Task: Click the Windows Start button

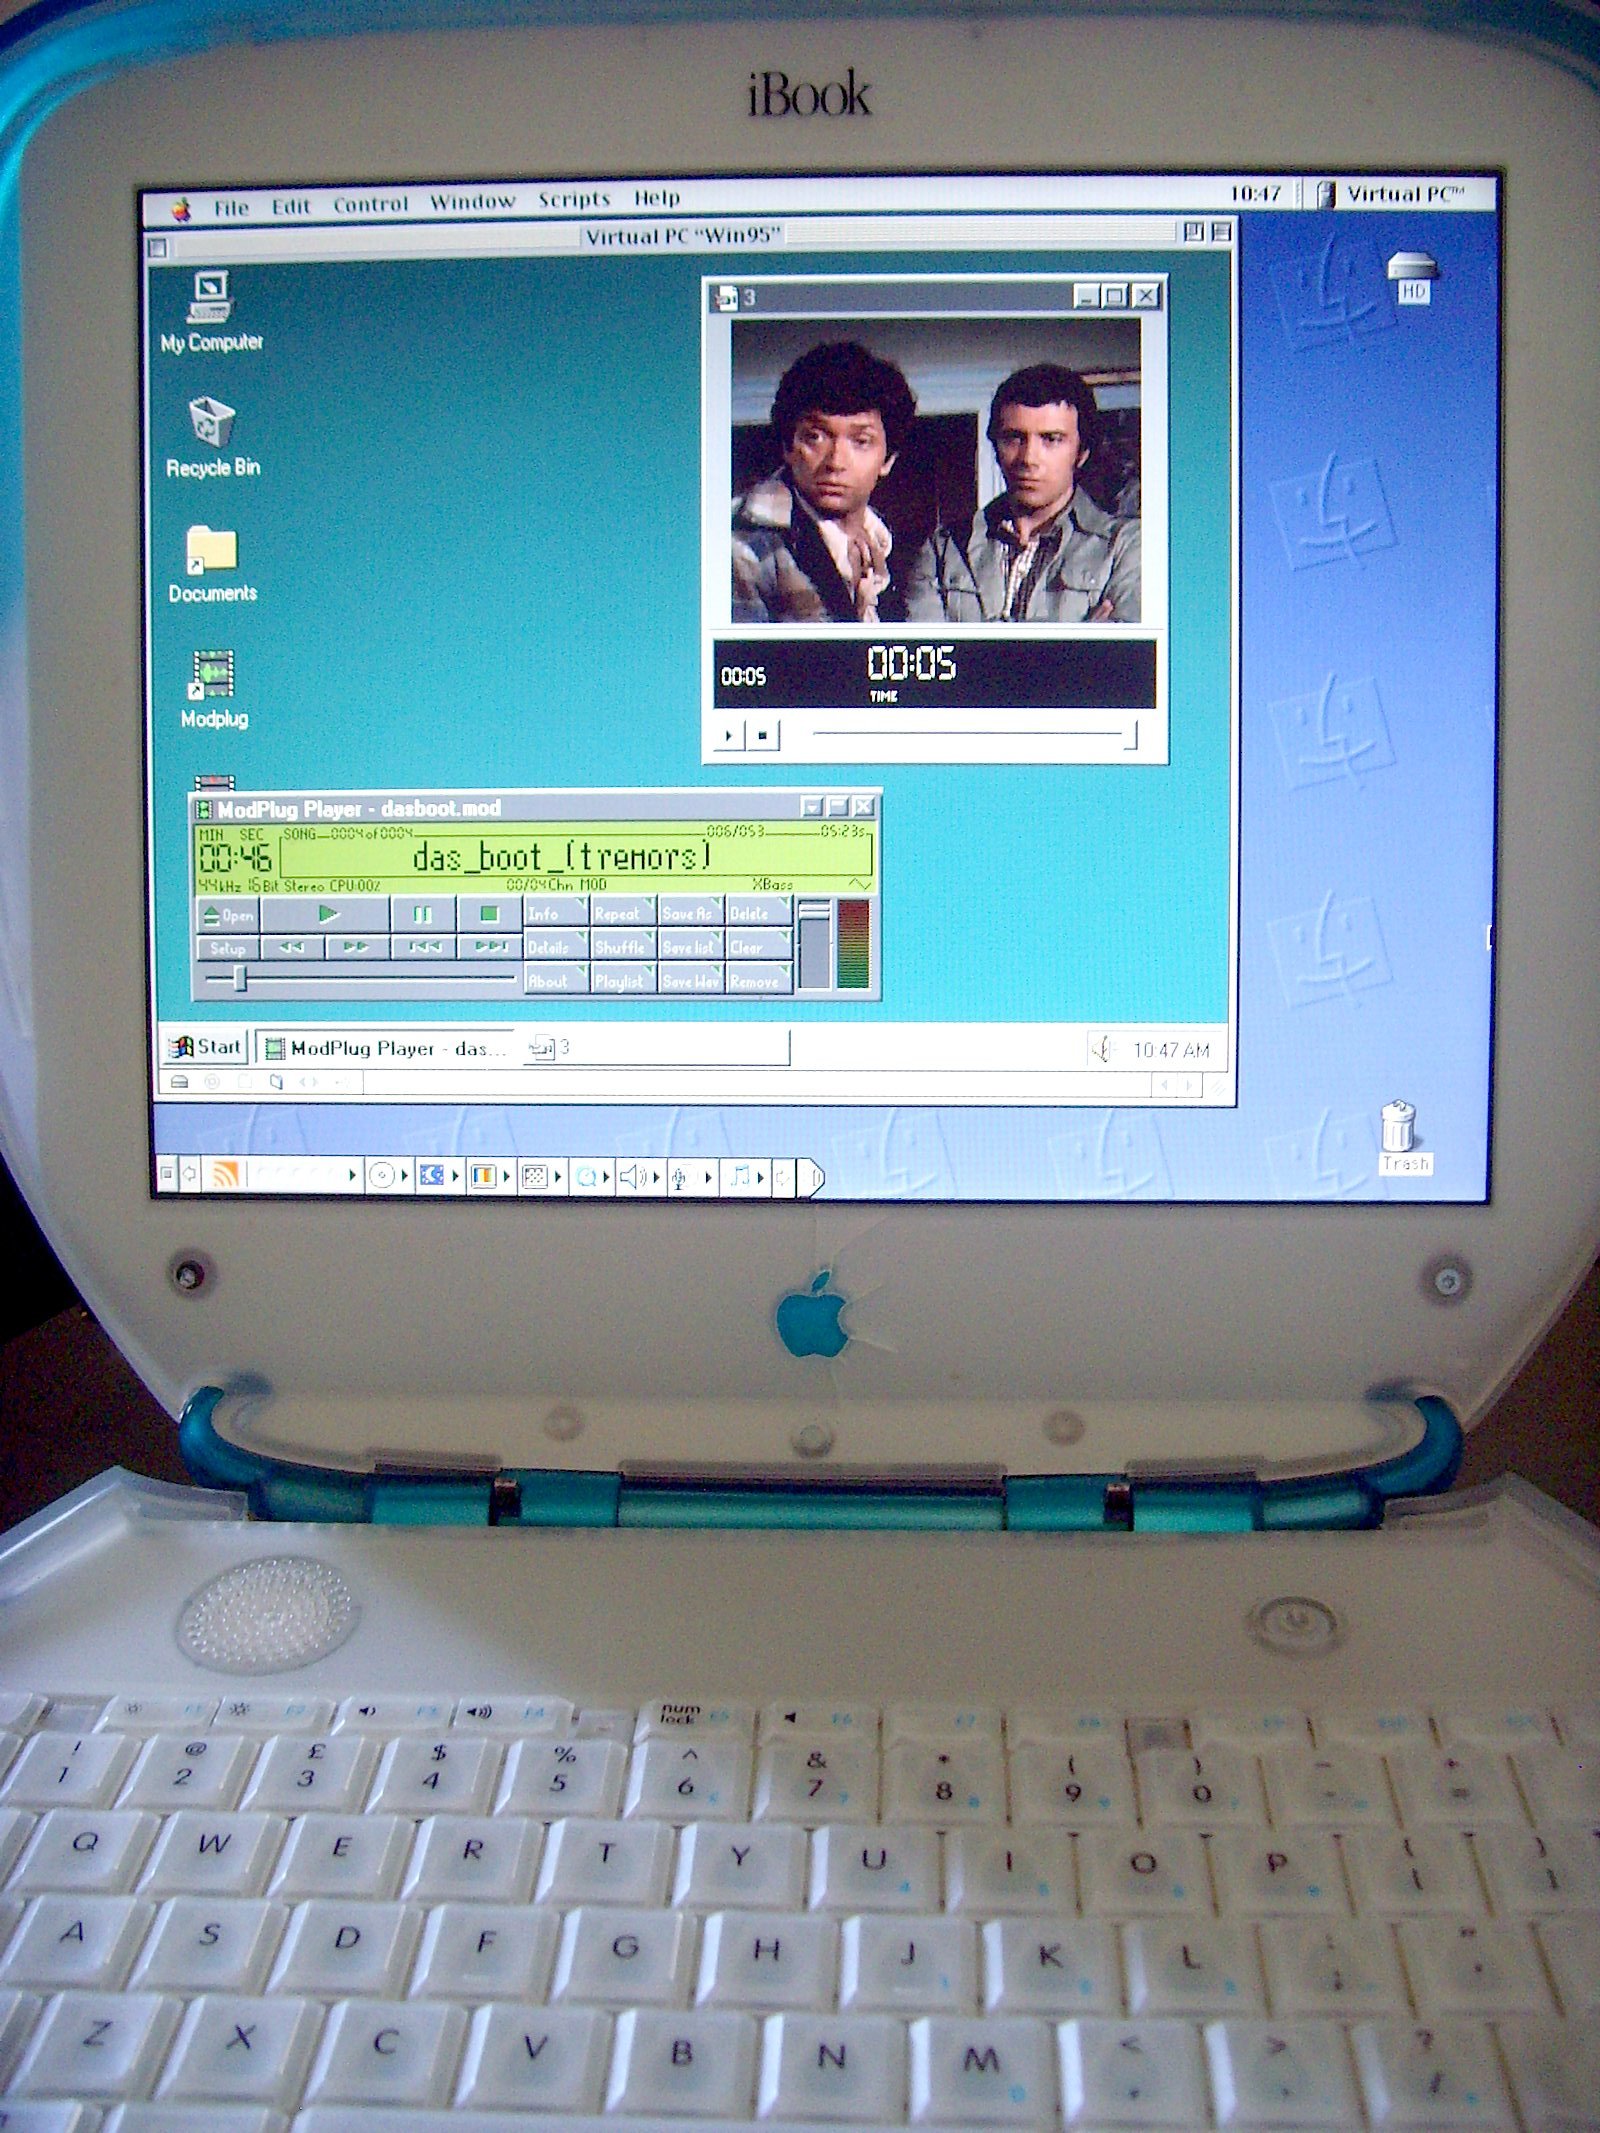Action: point(206,1047)
